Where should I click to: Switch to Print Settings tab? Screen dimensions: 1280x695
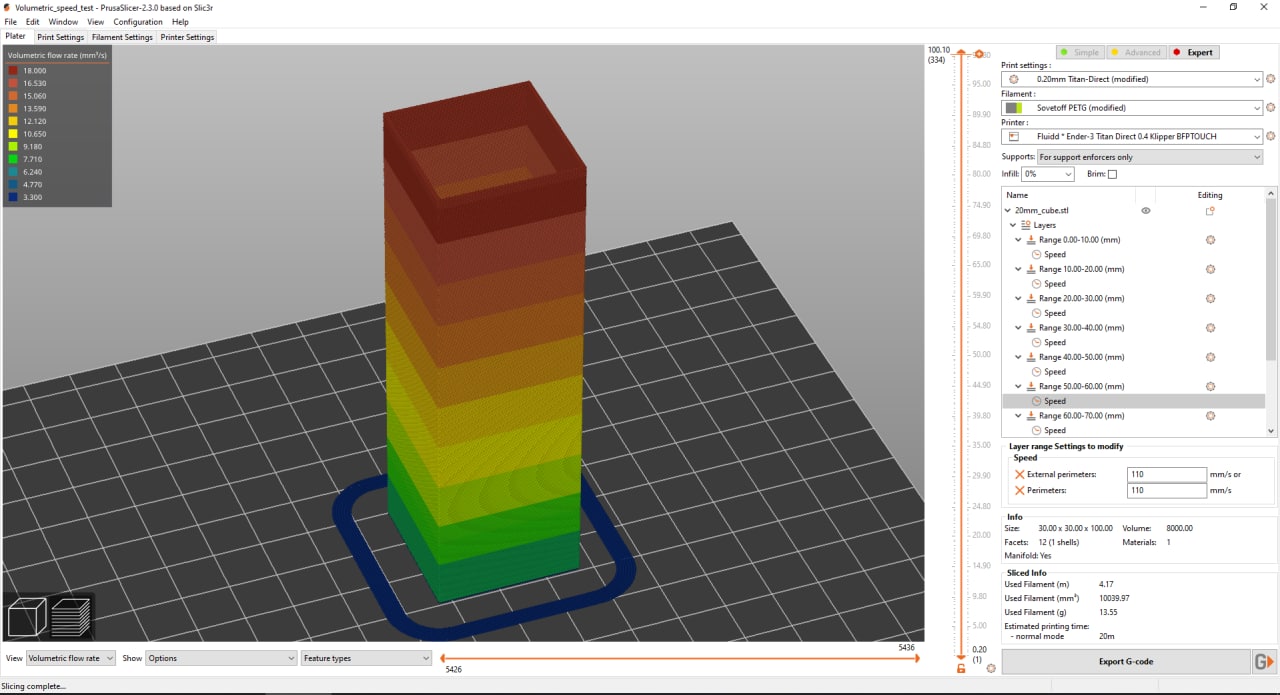coord(61,37)
